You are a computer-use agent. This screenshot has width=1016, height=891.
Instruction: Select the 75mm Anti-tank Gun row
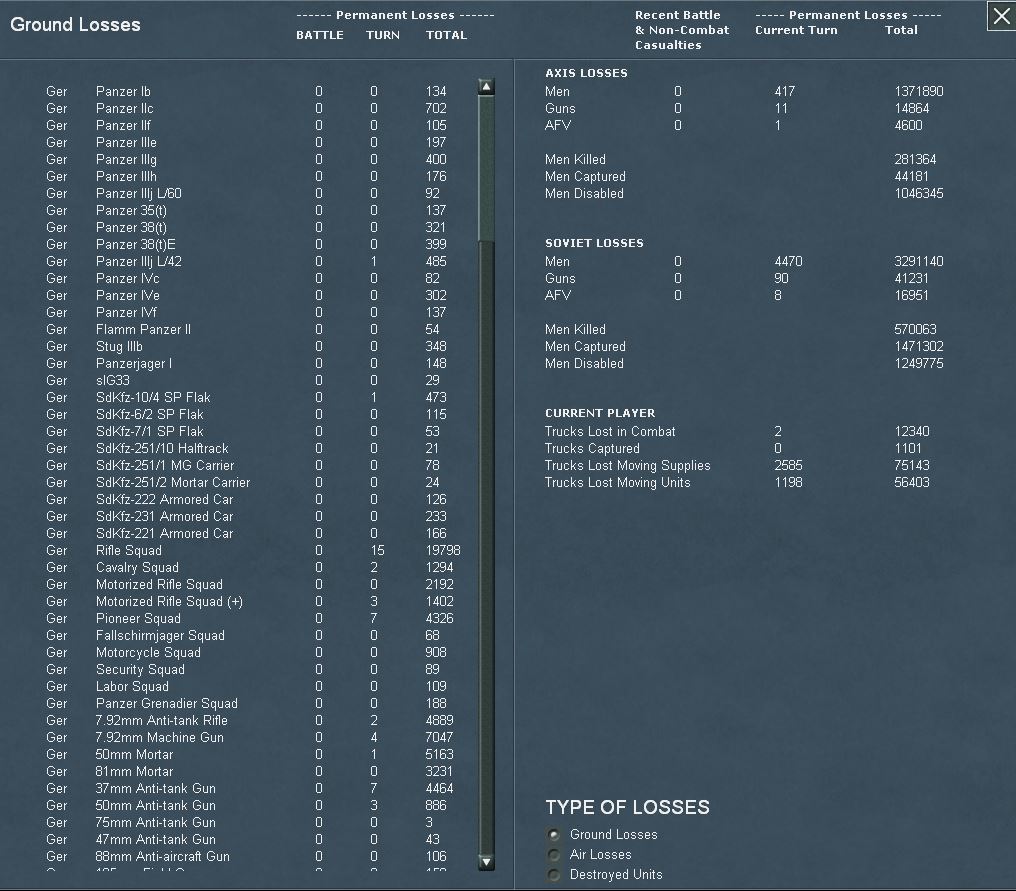253,822
